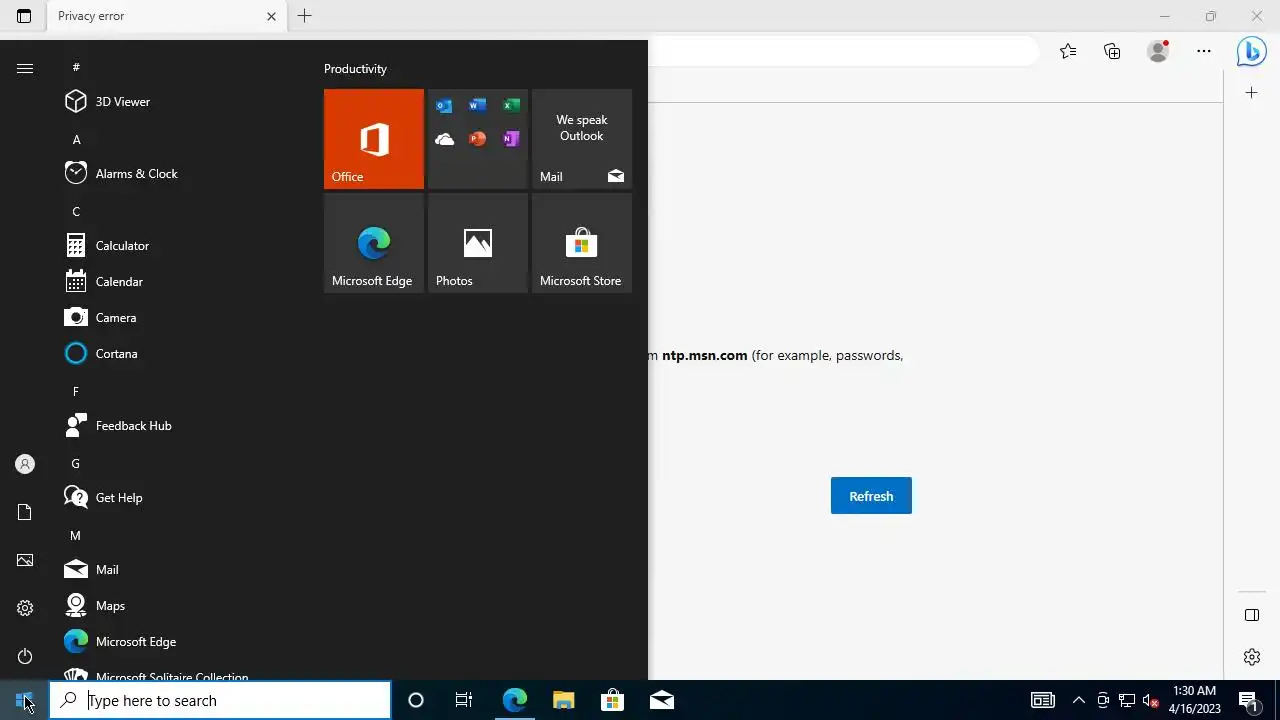Open Settings gear in the Start sidebar
The image size is (1280, 720).
[25, 608]
